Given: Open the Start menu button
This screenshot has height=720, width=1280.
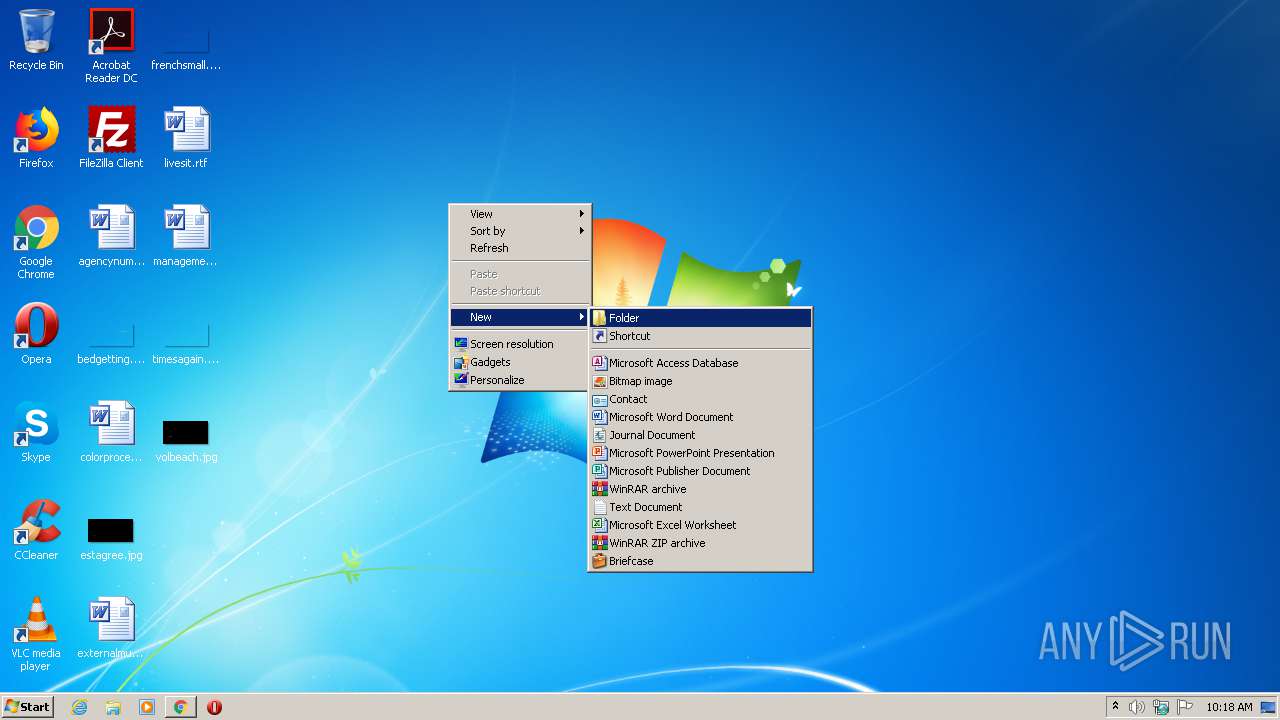Looking at the screenshot, I should (27, 707).
